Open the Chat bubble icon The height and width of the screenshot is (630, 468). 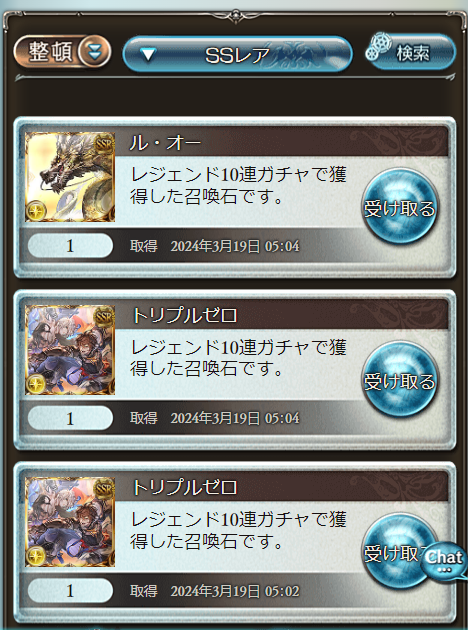point(444,560)
